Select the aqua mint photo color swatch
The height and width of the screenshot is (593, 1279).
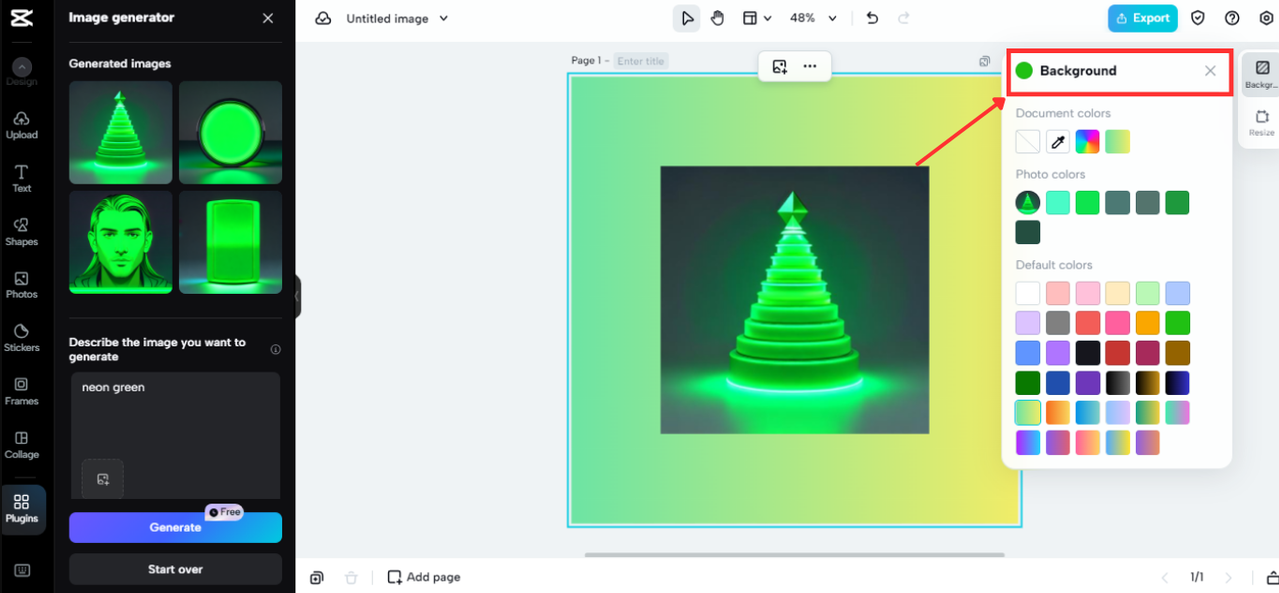click(x=1058, y=203)
